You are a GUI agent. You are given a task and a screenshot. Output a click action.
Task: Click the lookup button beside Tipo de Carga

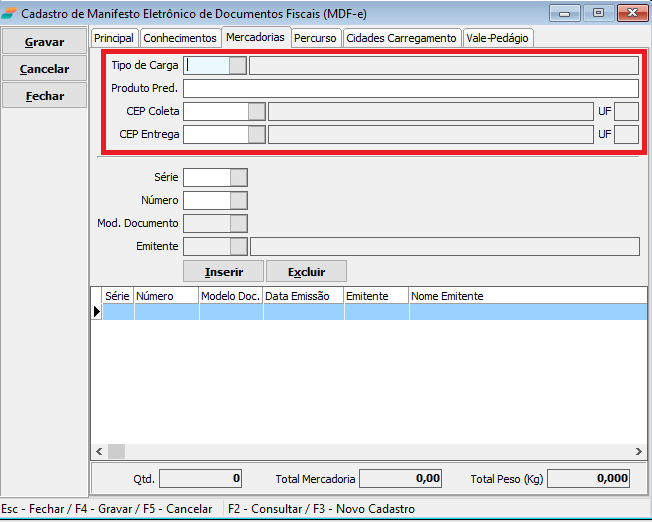[237, 66]
